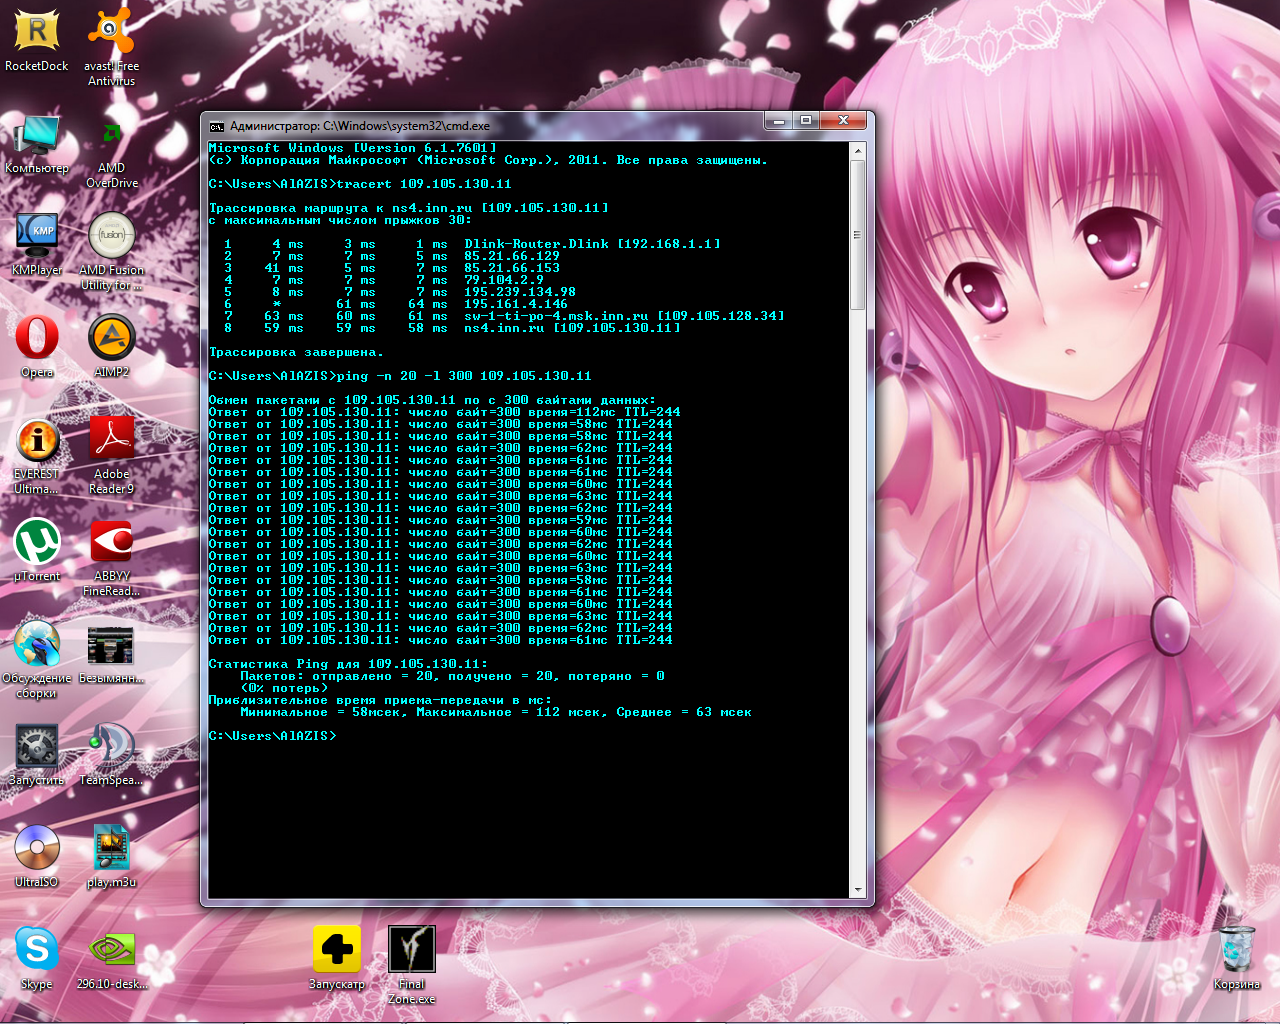Viewport: 1280px width, 1024px height.
Task: Click the hop address 79.104.2.9
Action: click(504, 280)
